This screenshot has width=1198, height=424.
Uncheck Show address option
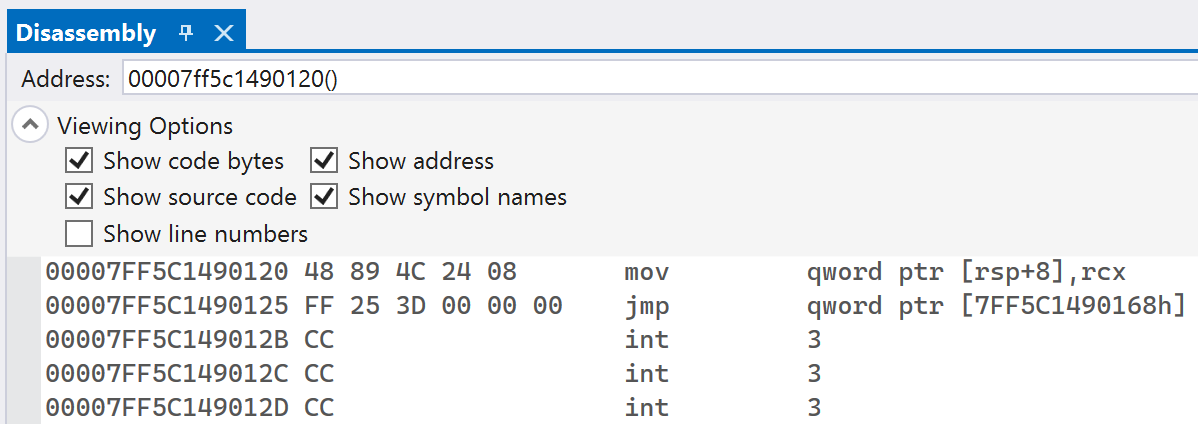click(x=324, y=161)
